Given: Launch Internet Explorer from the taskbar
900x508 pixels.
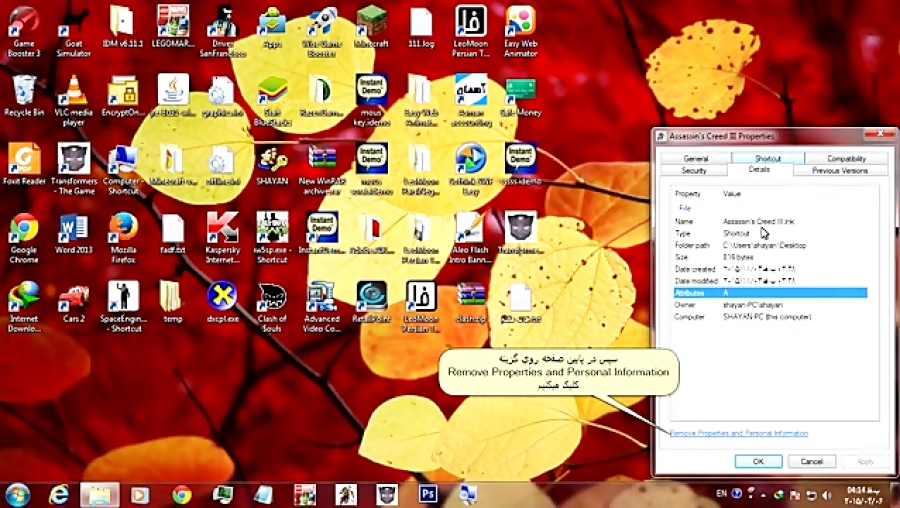Looking at the screenshot, I should (59, 495).
